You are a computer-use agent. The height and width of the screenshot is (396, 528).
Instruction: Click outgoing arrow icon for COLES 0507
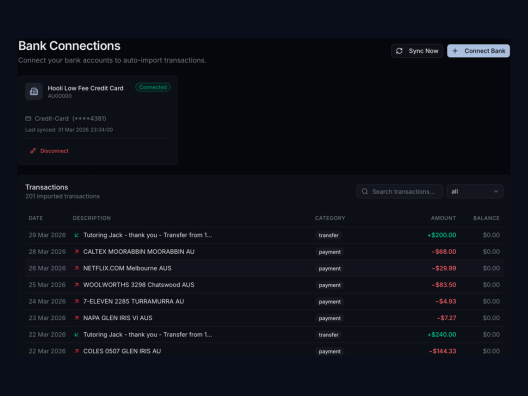76,351
